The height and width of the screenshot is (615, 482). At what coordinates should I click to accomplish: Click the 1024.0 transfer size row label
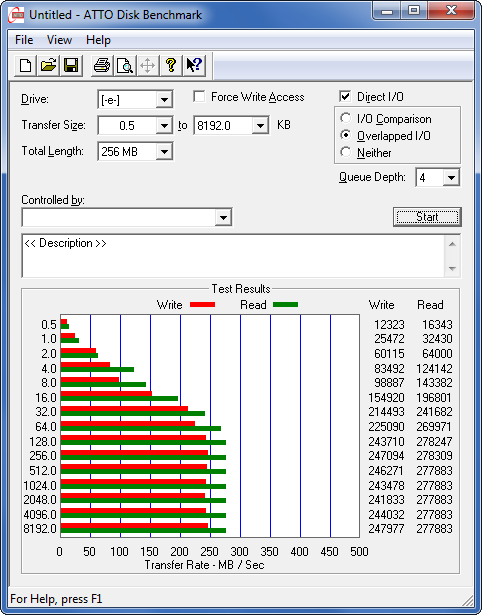(40, 486)
